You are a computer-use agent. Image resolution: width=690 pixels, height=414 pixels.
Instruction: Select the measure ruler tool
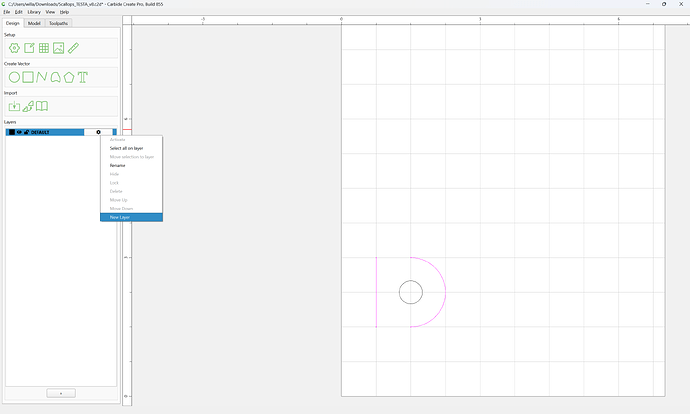click(x=73, y=48)
